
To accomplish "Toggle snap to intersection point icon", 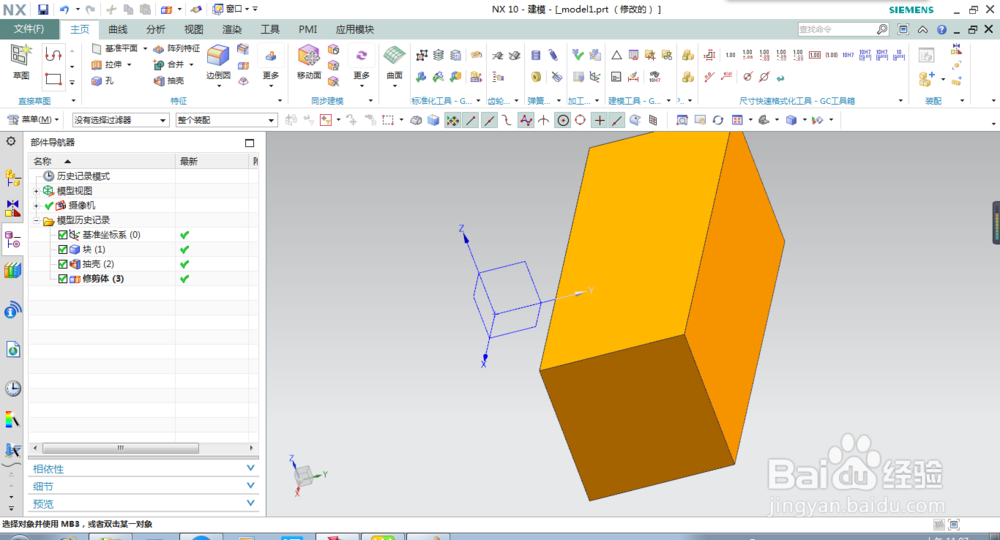I will click(543, 120).
